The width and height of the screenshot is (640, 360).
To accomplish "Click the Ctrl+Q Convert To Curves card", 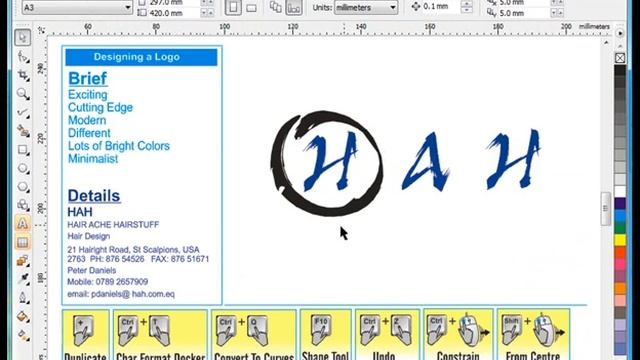I will [253, 335].
